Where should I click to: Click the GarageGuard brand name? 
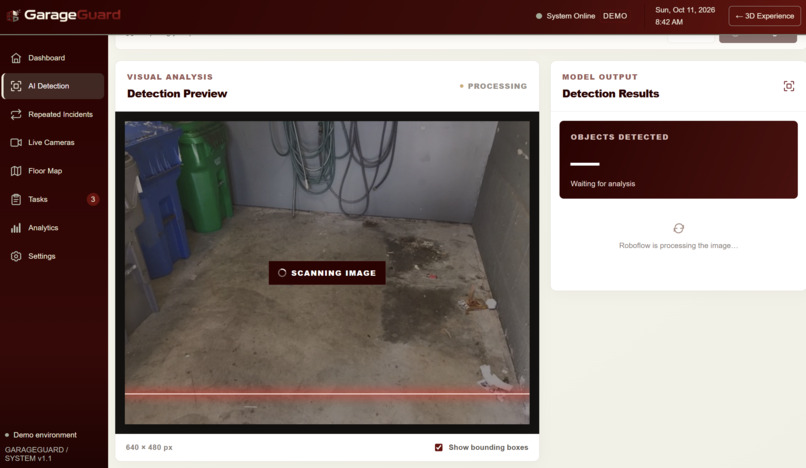(72, 15)
